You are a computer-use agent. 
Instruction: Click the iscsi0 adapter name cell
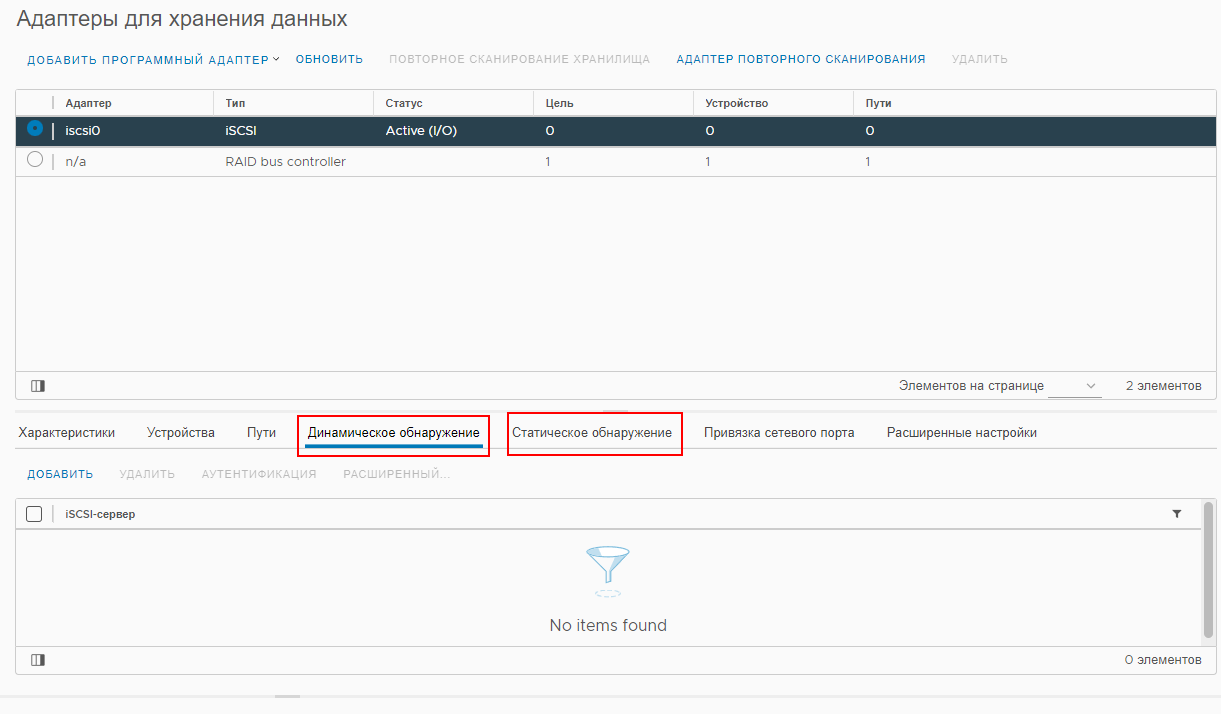pos(82,130)
